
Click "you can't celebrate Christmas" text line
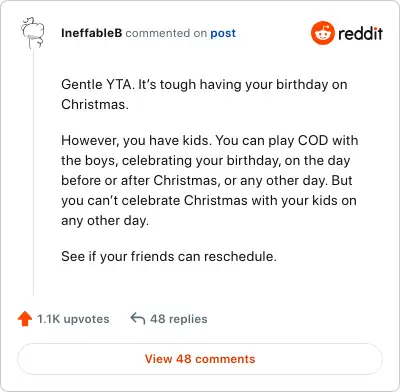pos(209,200)
